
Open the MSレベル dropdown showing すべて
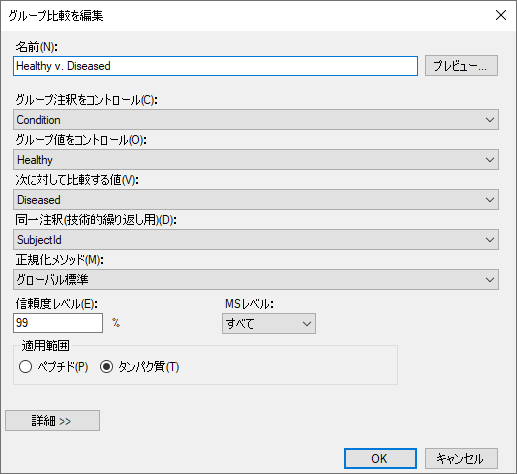(x=269, y=323)
